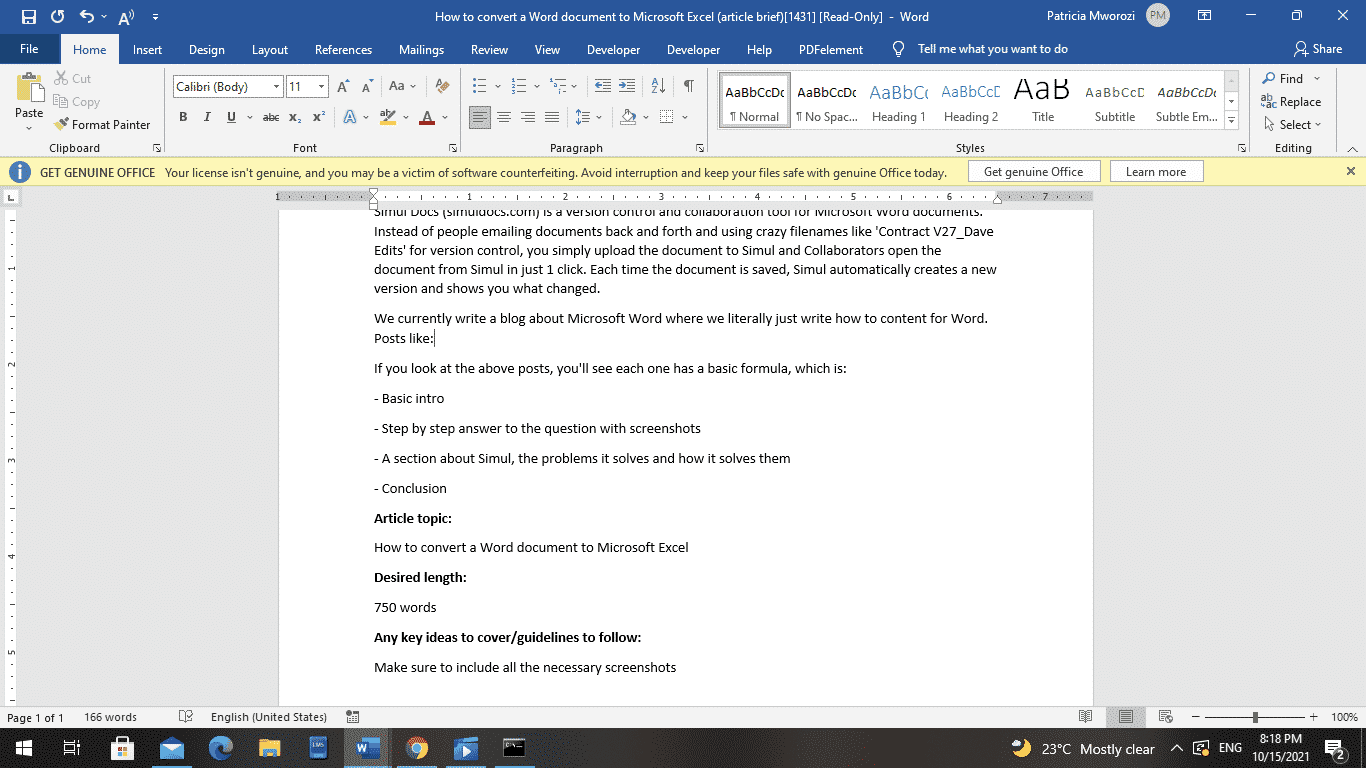Apply subscript formatting

pos(295,117)
